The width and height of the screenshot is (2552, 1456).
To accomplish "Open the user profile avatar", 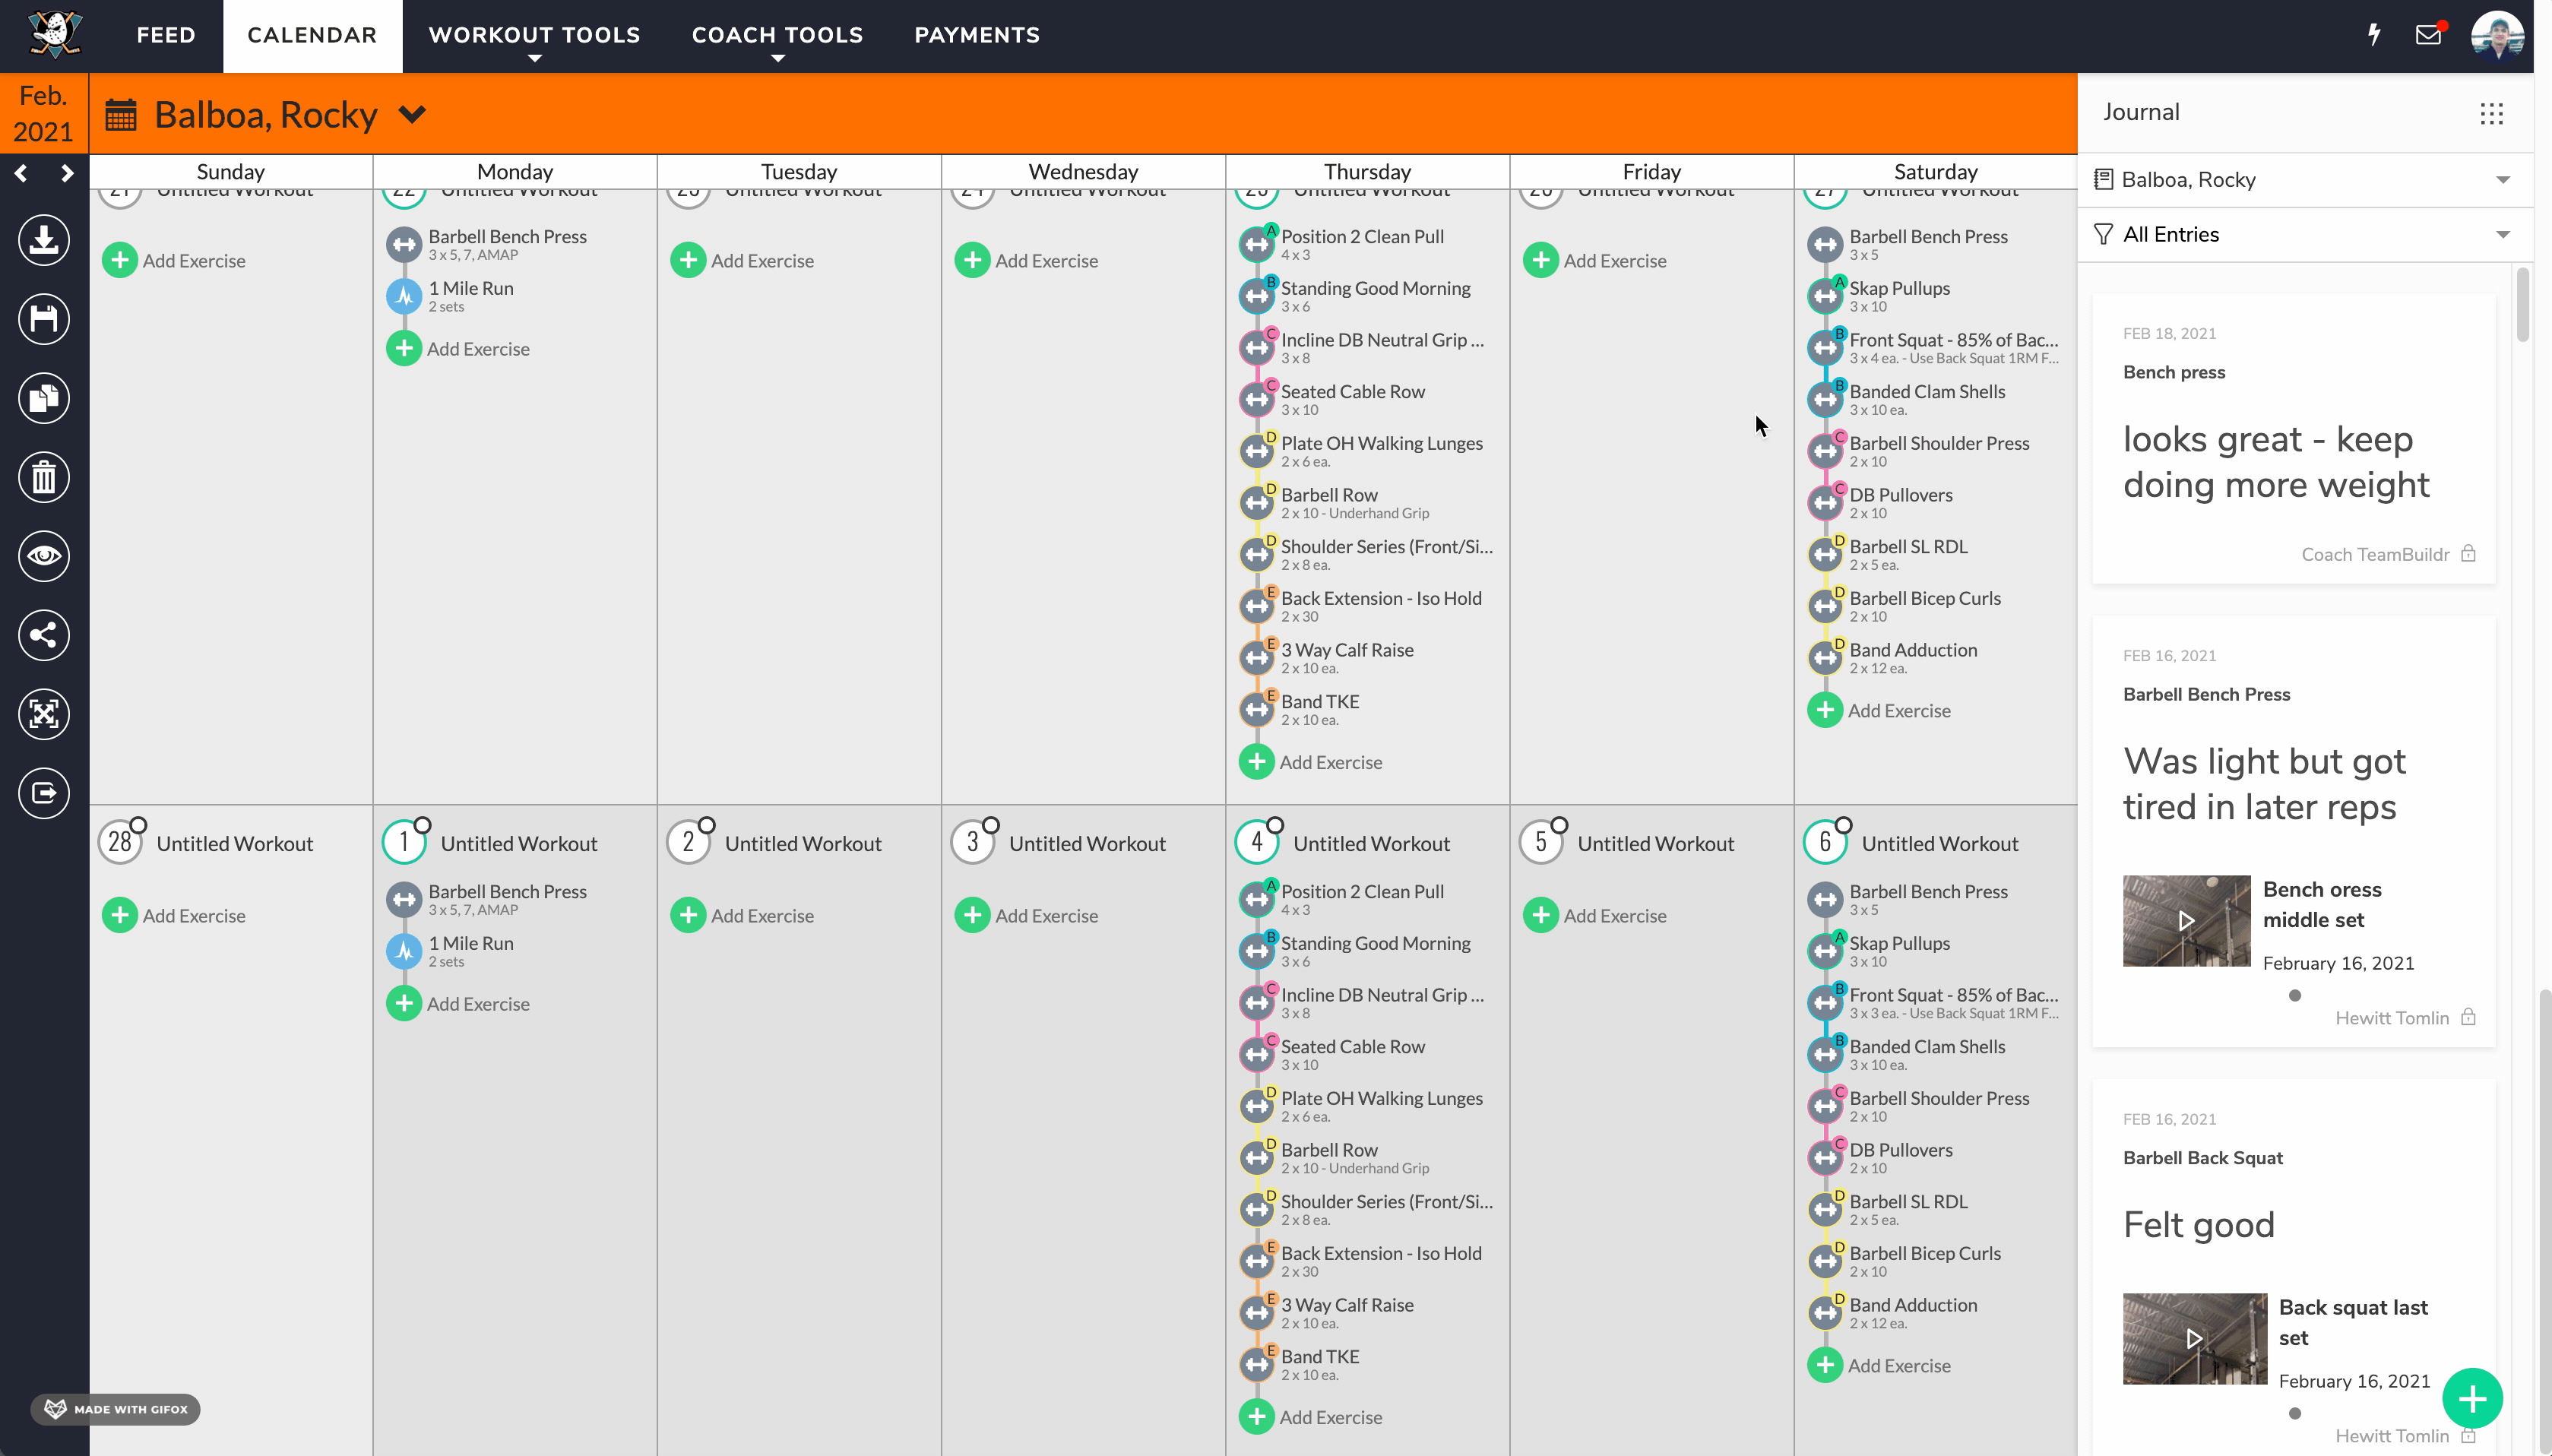I will [x=2497, y=36].
